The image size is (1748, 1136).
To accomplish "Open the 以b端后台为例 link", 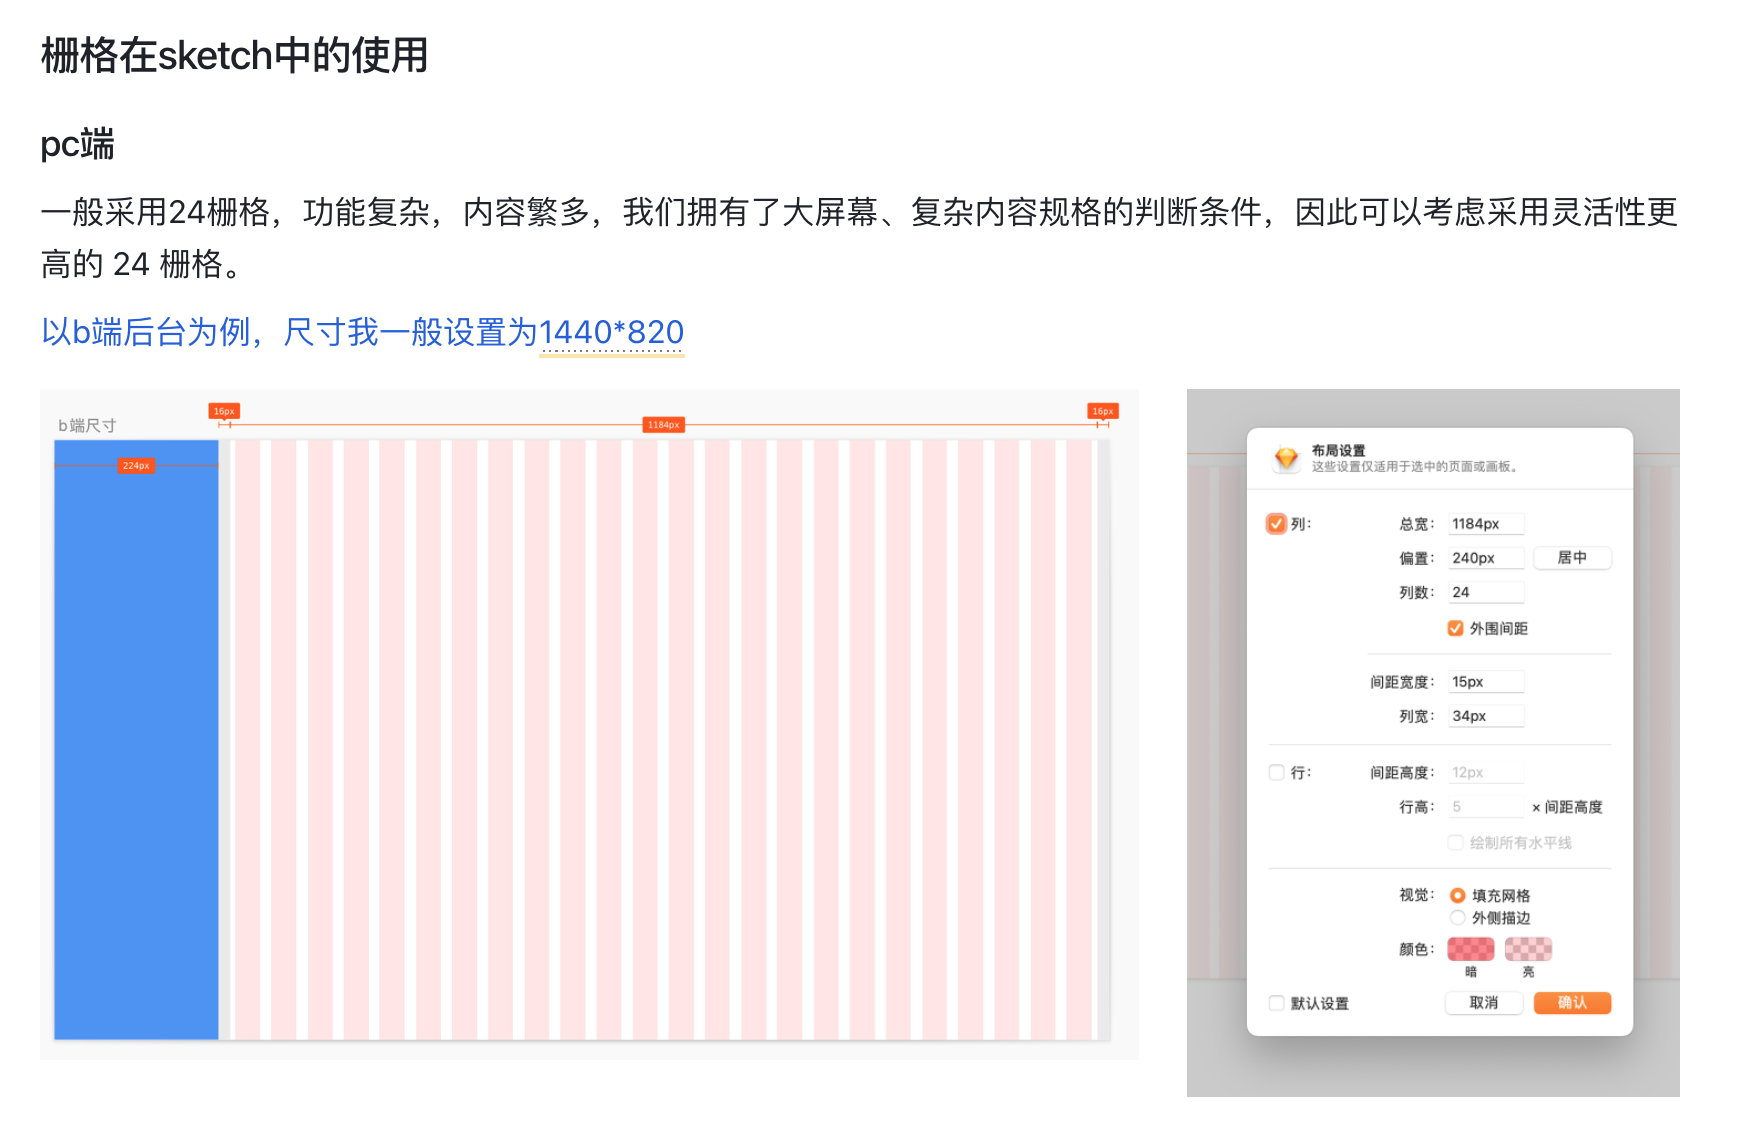I will point(362,332).
